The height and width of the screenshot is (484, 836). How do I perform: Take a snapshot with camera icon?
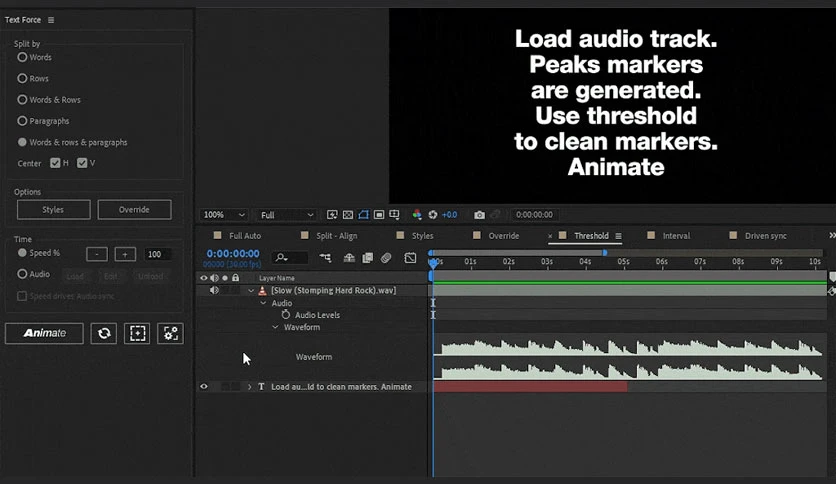coord(479,215)
